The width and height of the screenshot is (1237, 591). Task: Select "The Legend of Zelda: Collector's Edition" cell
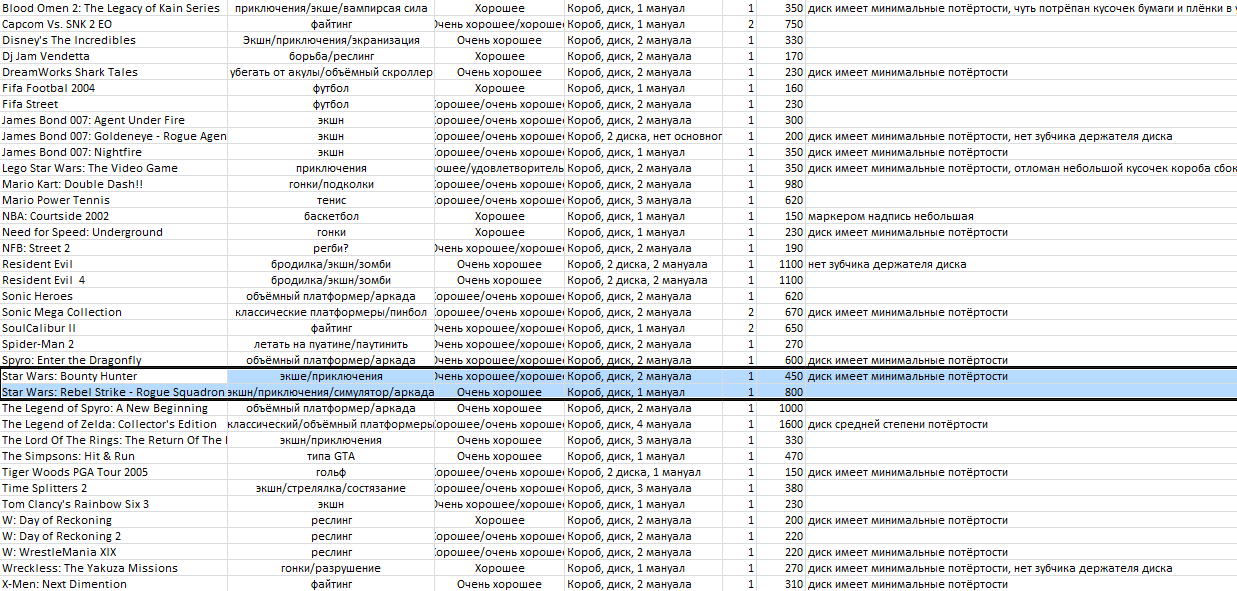114,424
